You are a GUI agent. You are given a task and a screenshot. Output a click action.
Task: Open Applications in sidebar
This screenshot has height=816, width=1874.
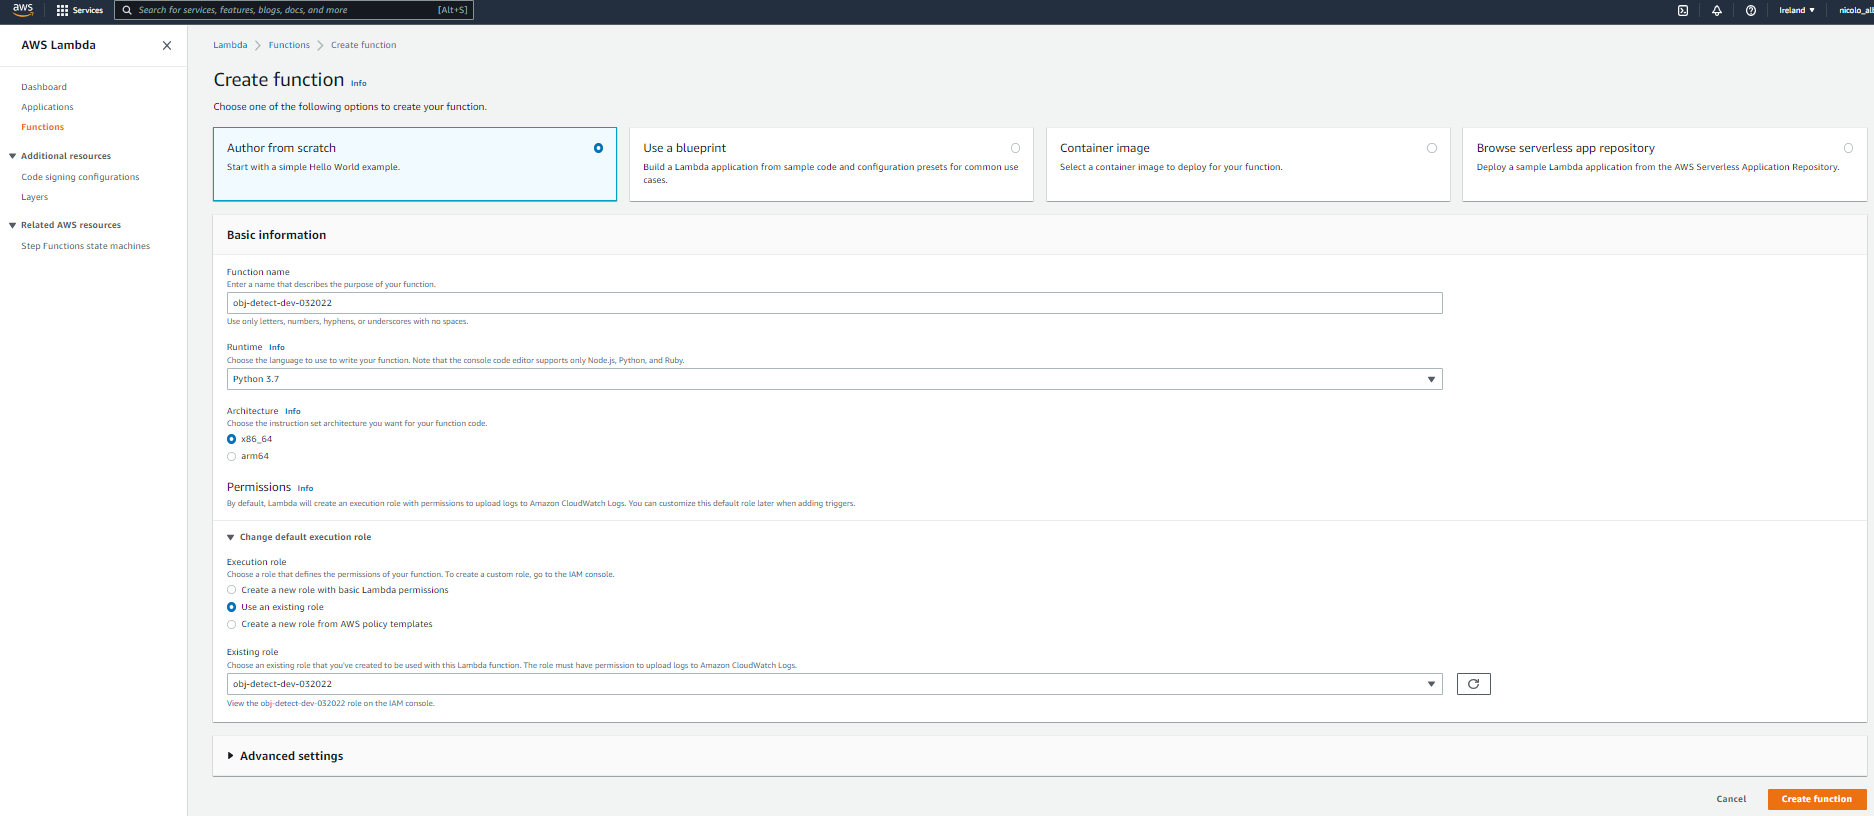pyautogui.click(x=47, y=107)
